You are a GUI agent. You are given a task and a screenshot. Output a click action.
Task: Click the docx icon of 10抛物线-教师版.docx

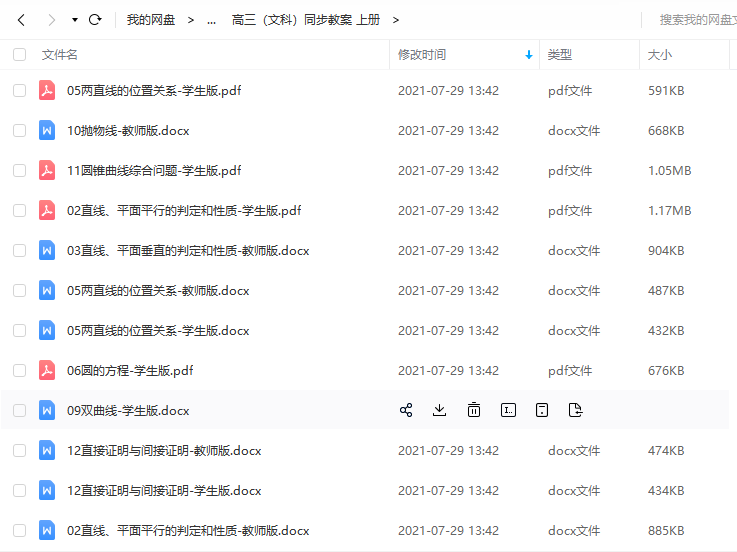tap(47, 130)
